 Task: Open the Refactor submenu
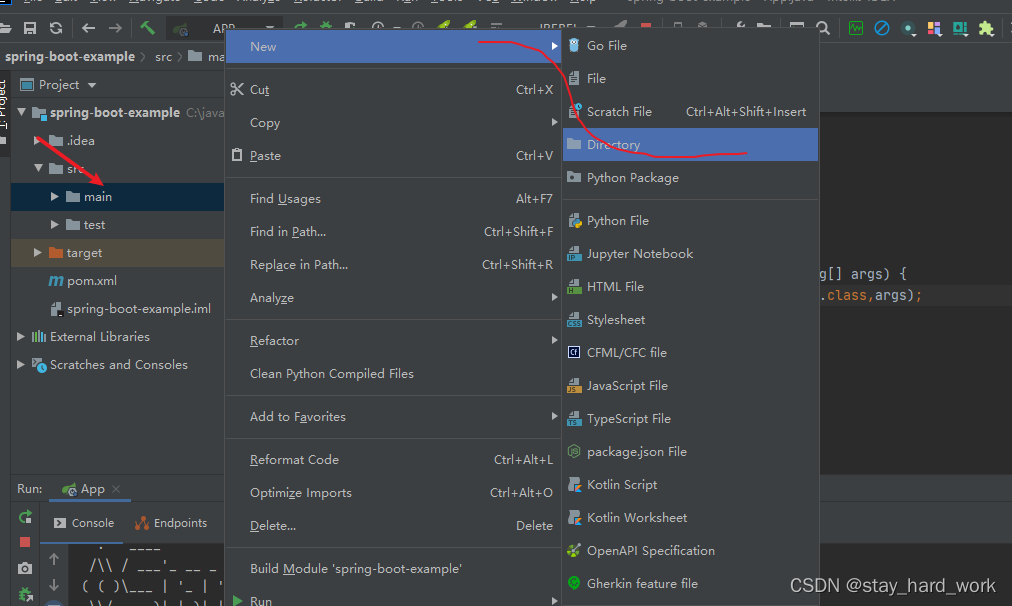[x=393, y=340]
